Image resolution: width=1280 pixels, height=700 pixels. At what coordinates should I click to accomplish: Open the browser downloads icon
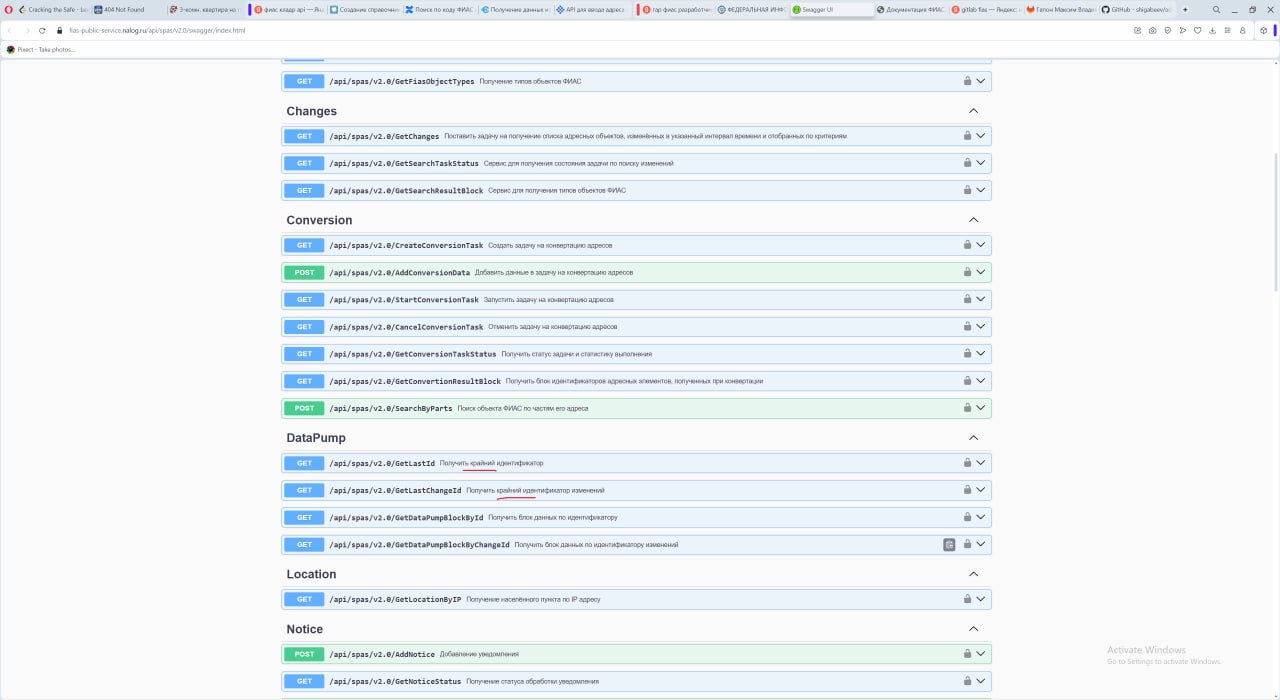tap(1212, 30)
